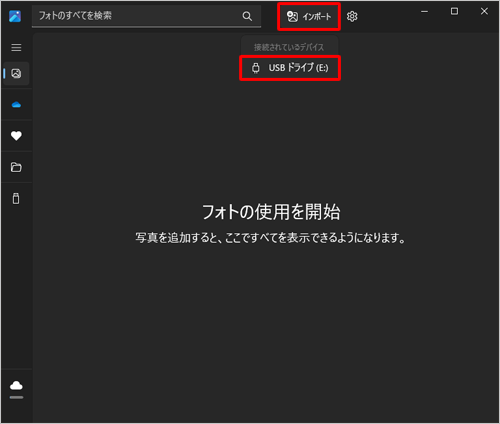Click the white cloud storage icon at bottom
The width and height of the screenshot is (500, 424).
click(x=16, y=386)
